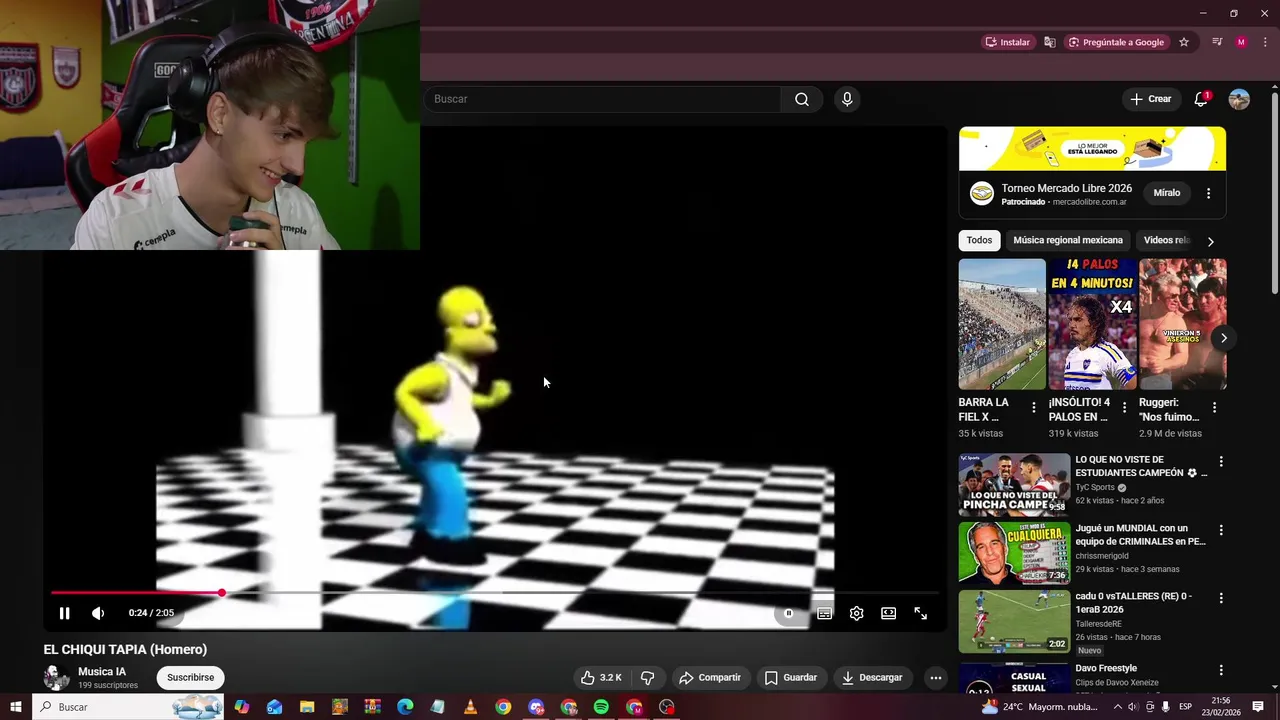Open Chrome profile M avatar
Image resolution: width=1280 pixels, height=720 pixels.
(1241, 42)
